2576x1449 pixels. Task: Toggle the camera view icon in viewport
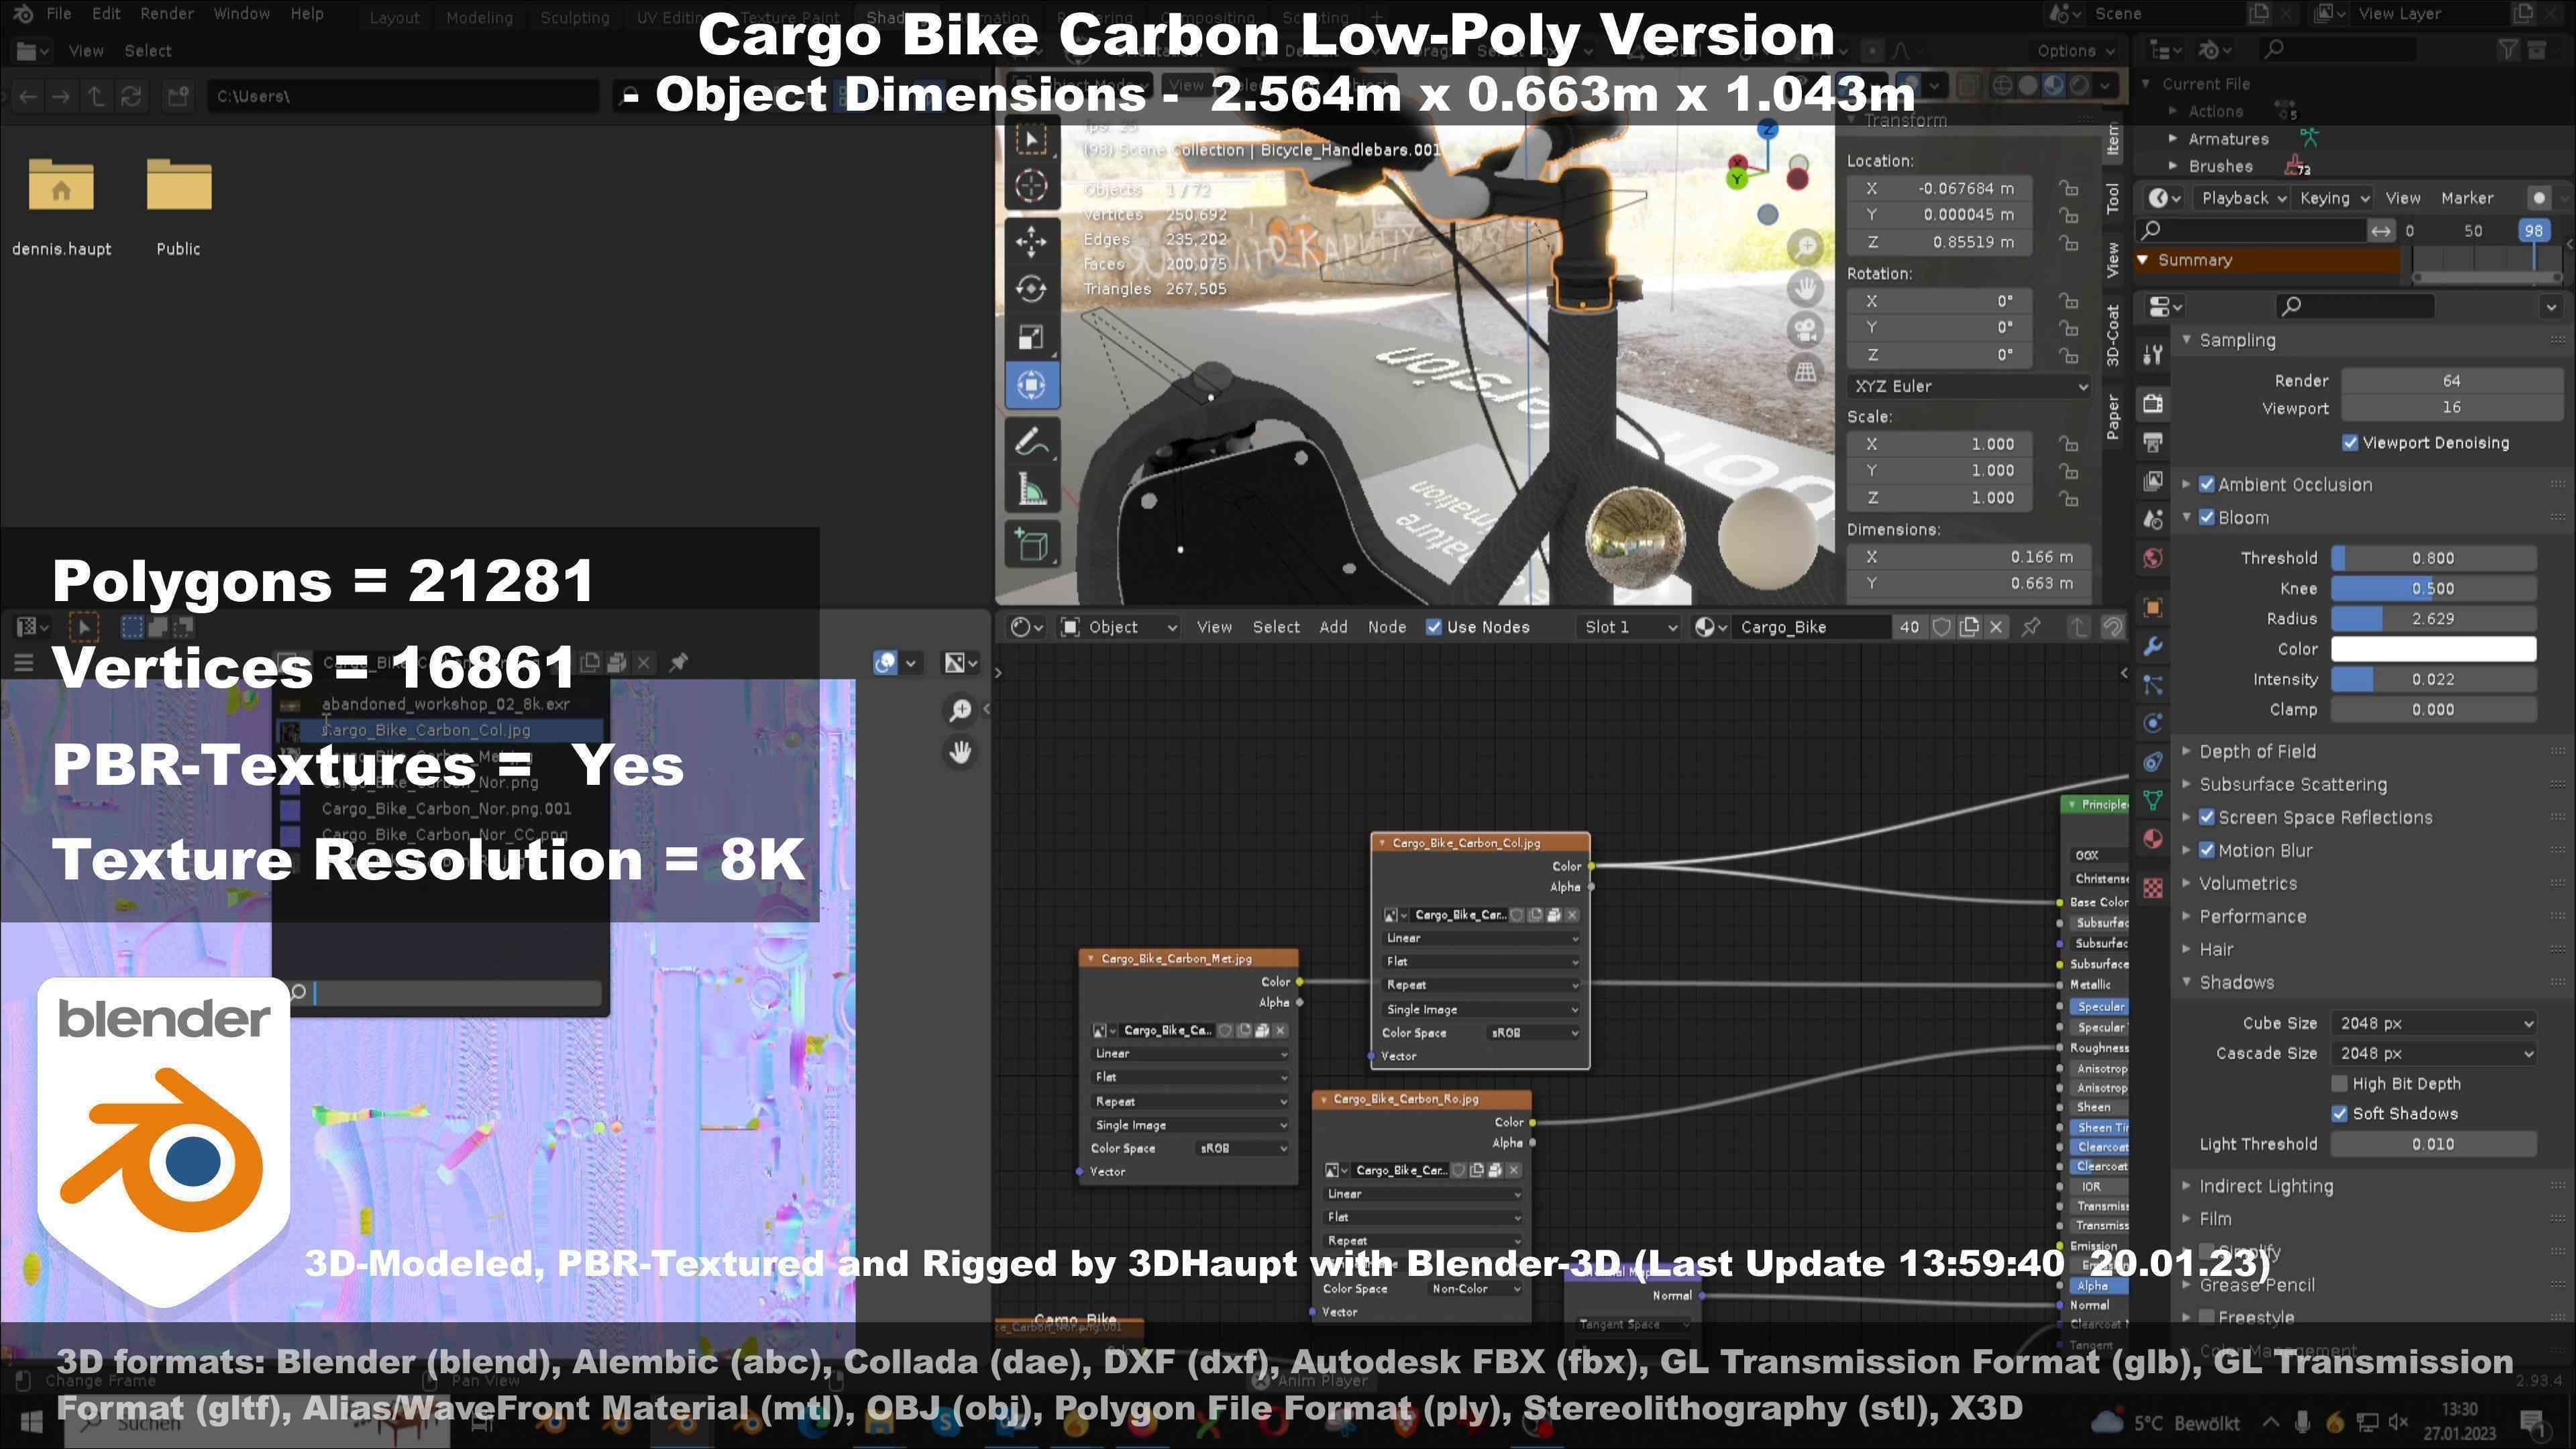pos(1804,330)
